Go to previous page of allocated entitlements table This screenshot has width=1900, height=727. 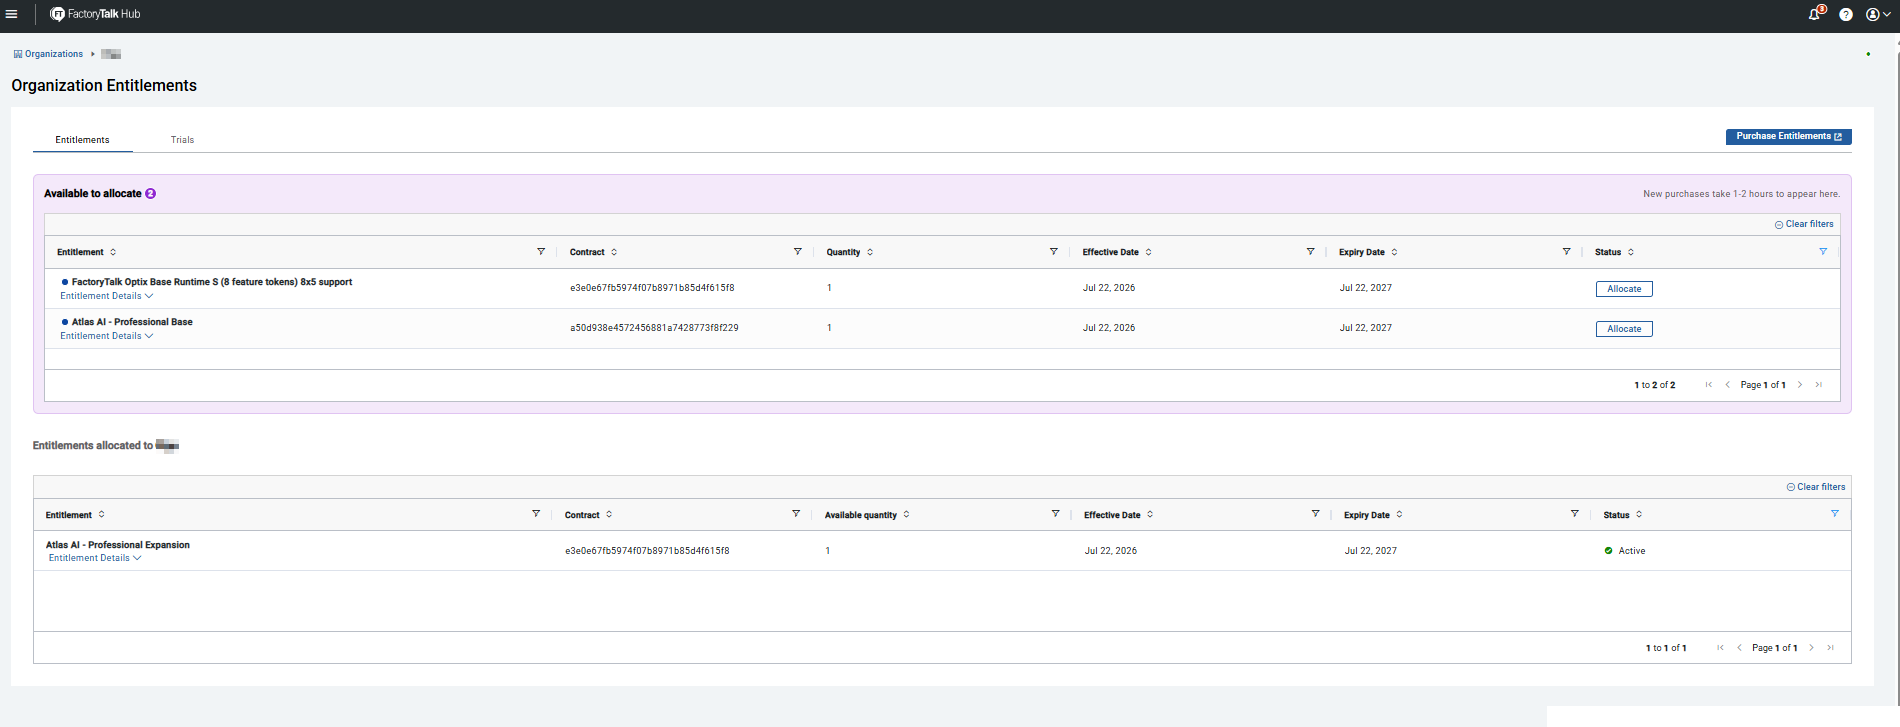(1739, 648)
